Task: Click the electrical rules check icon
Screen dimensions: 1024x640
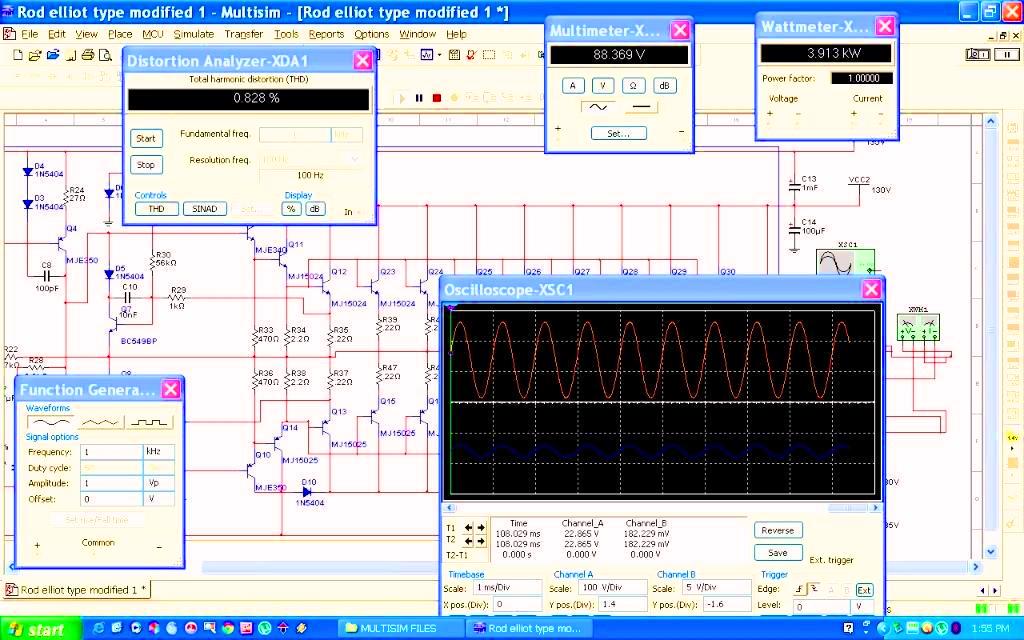Action: 471,55
